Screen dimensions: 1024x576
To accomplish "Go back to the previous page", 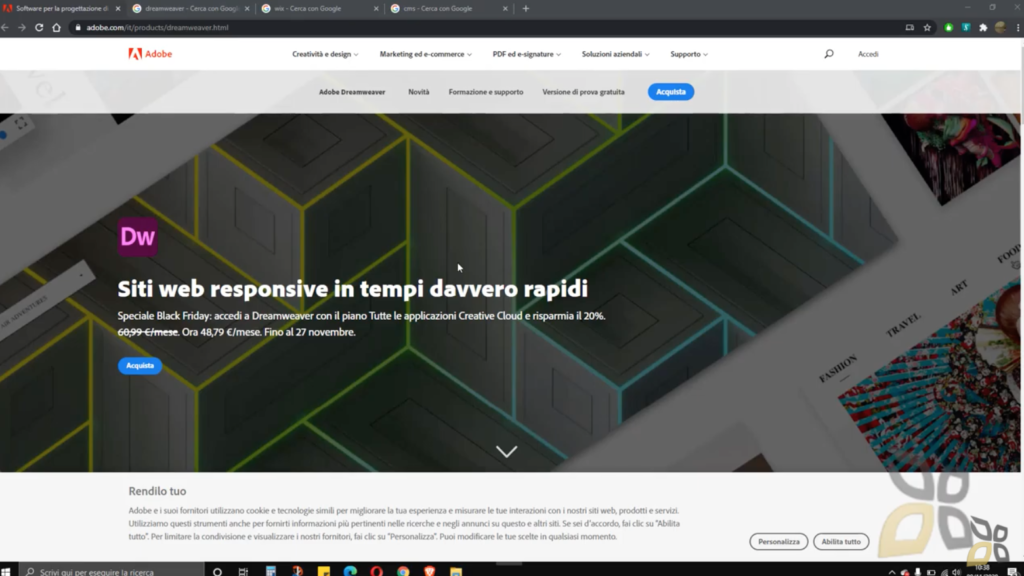I will [5, 27].
